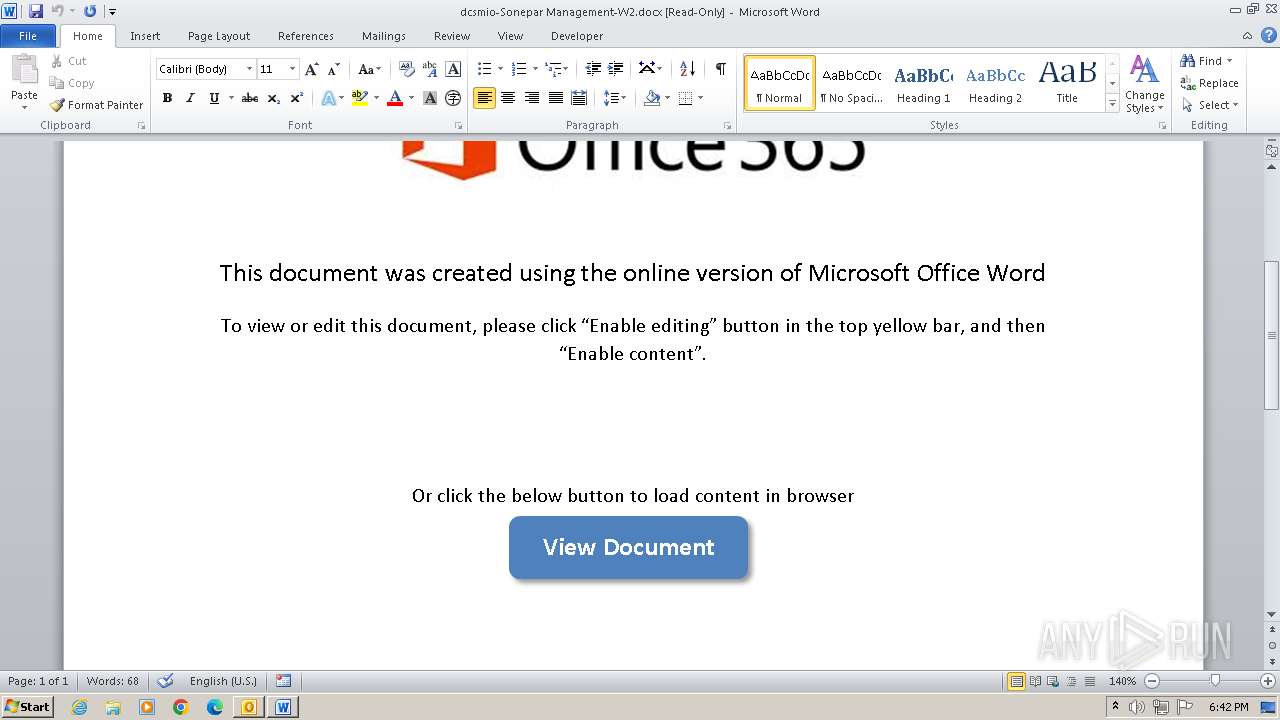
Task: Shrink the font size
Action: [x=334, y=69]
